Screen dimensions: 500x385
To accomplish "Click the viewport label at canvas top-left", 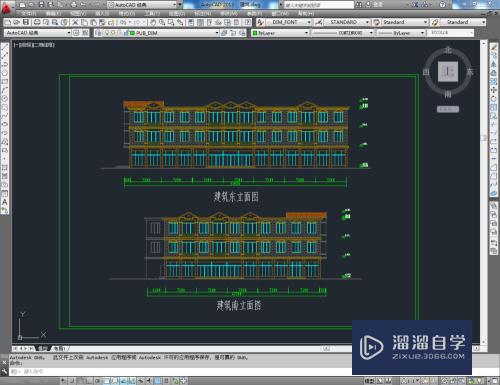I will (34, 45).
